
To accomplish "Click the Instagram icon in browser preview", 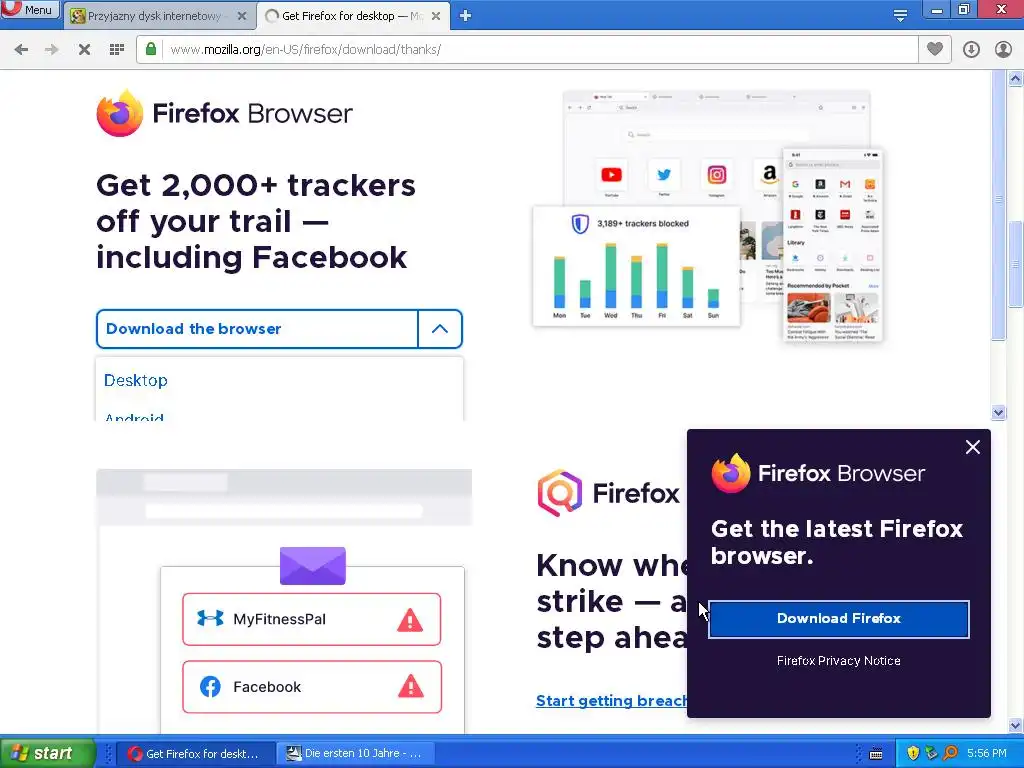I will coord(716,175).
